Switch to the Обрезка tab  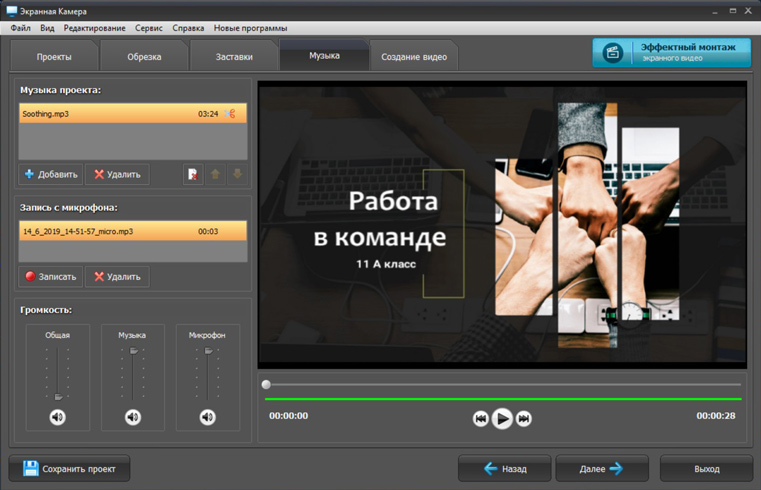point(144,57)
